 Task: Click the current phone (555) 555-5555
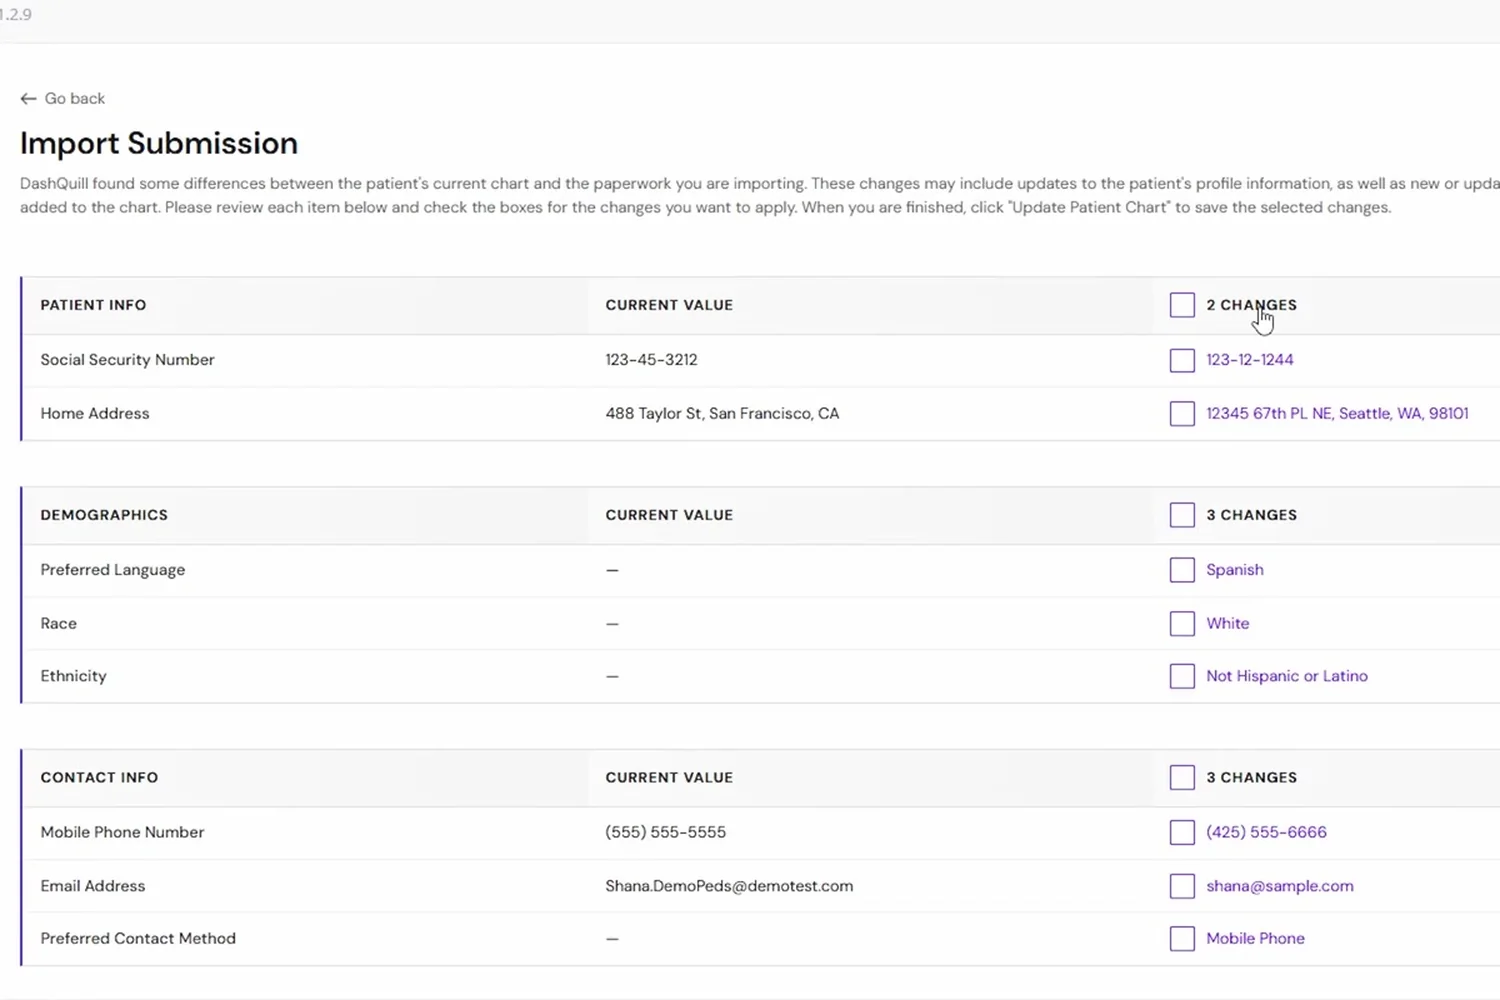(x=666, y=833)
